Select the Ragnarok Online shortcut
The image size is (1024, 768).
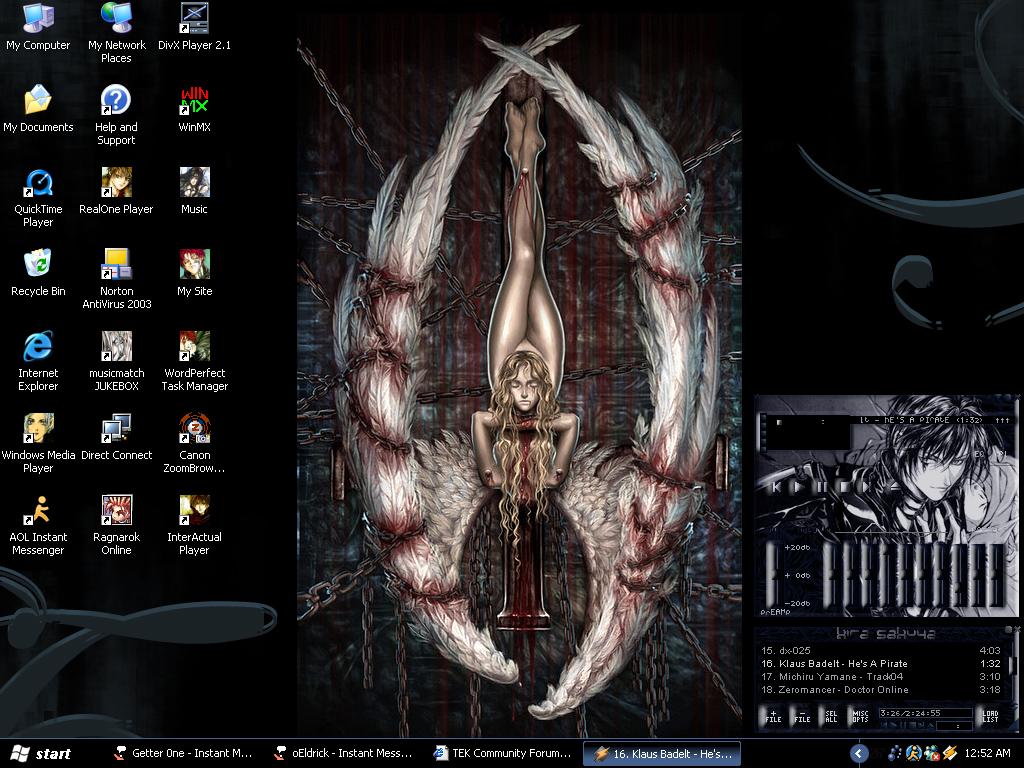pyautogui.click(x=116, y=525)
